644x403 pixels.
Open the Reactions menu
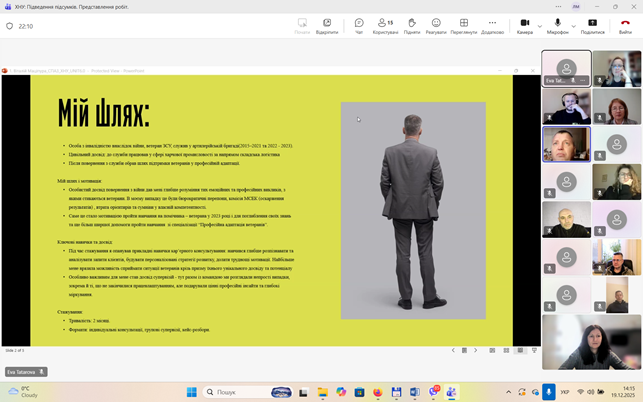tap(436, 25)
